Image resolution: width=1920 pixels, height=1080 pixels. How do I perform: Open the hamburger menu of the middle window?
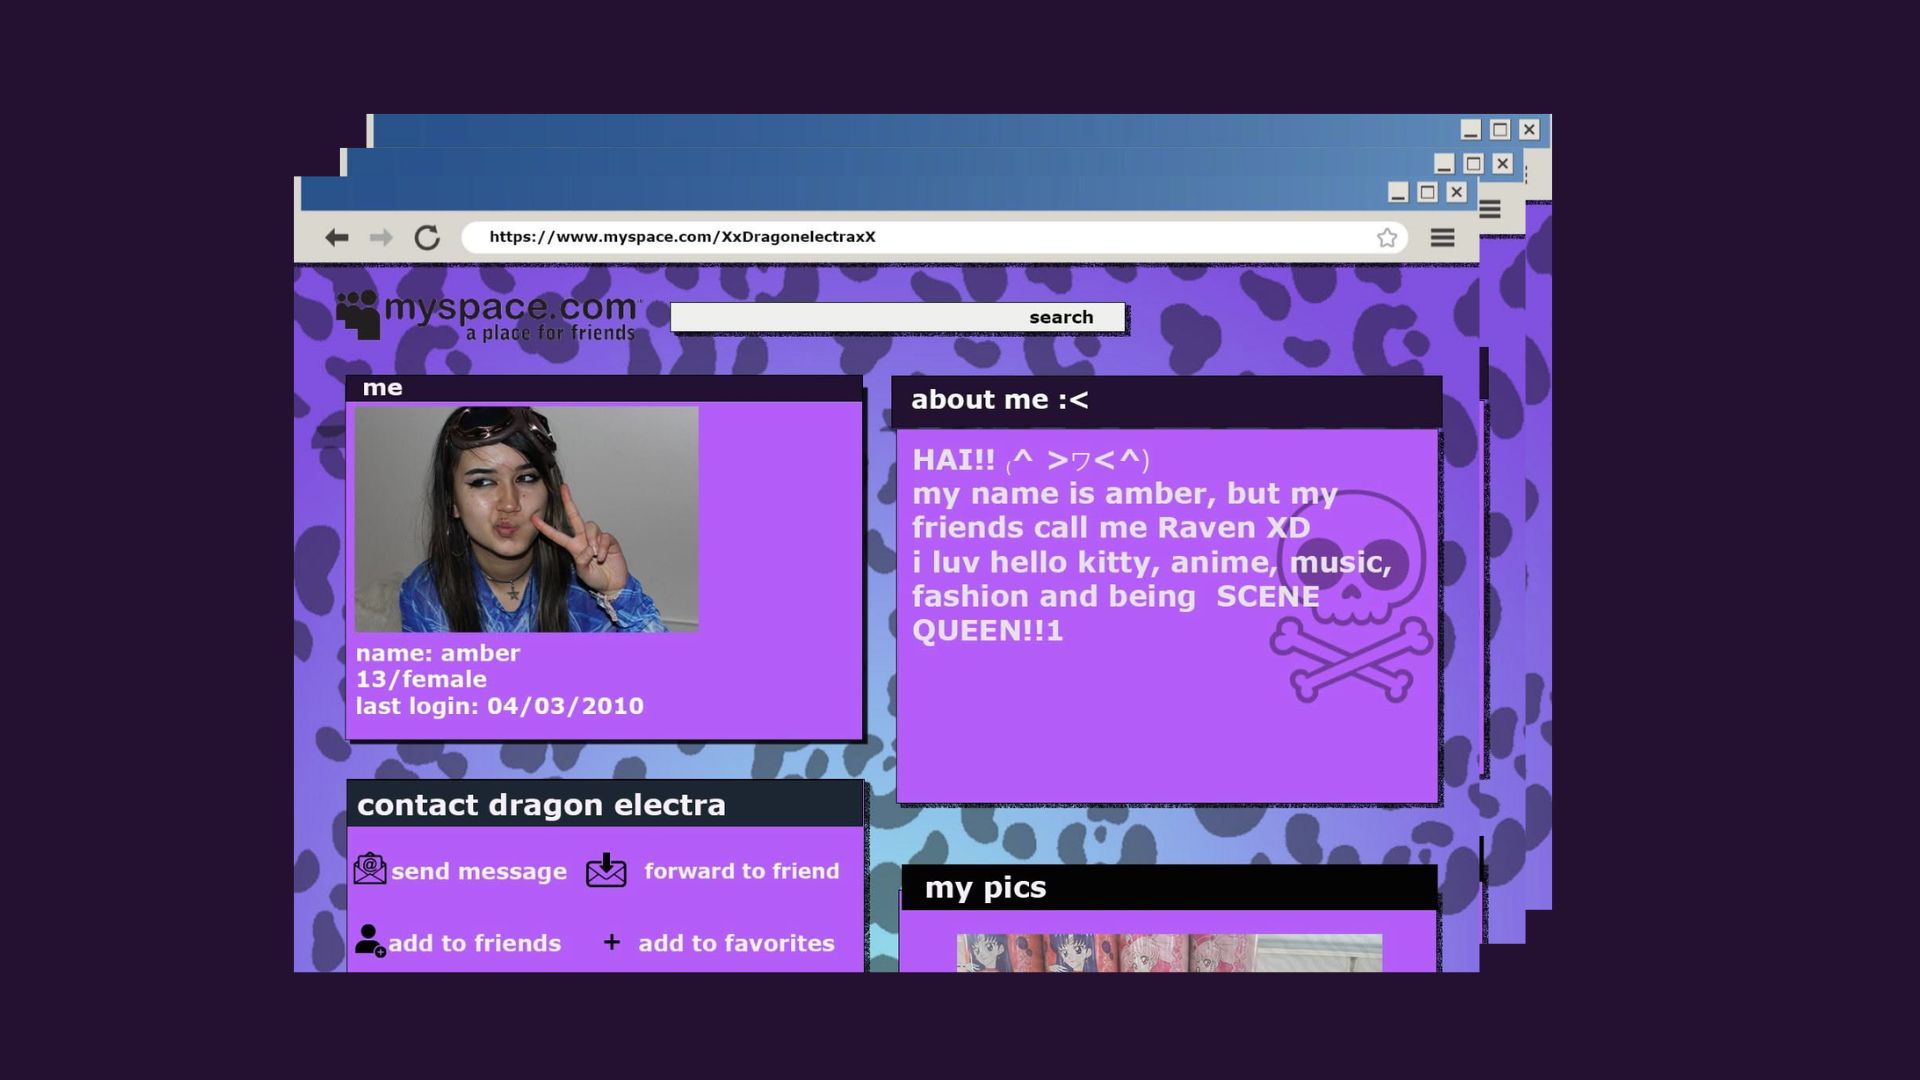1490,209
